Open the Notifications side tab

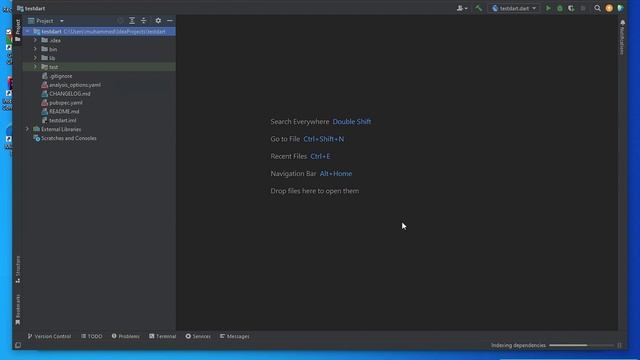622,37
